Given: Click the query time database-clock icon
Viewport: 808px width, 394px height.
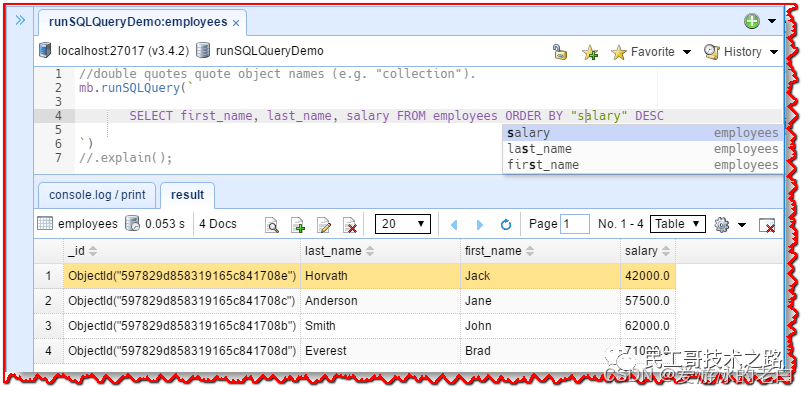Looking at the screenshot, I should 132,224.
